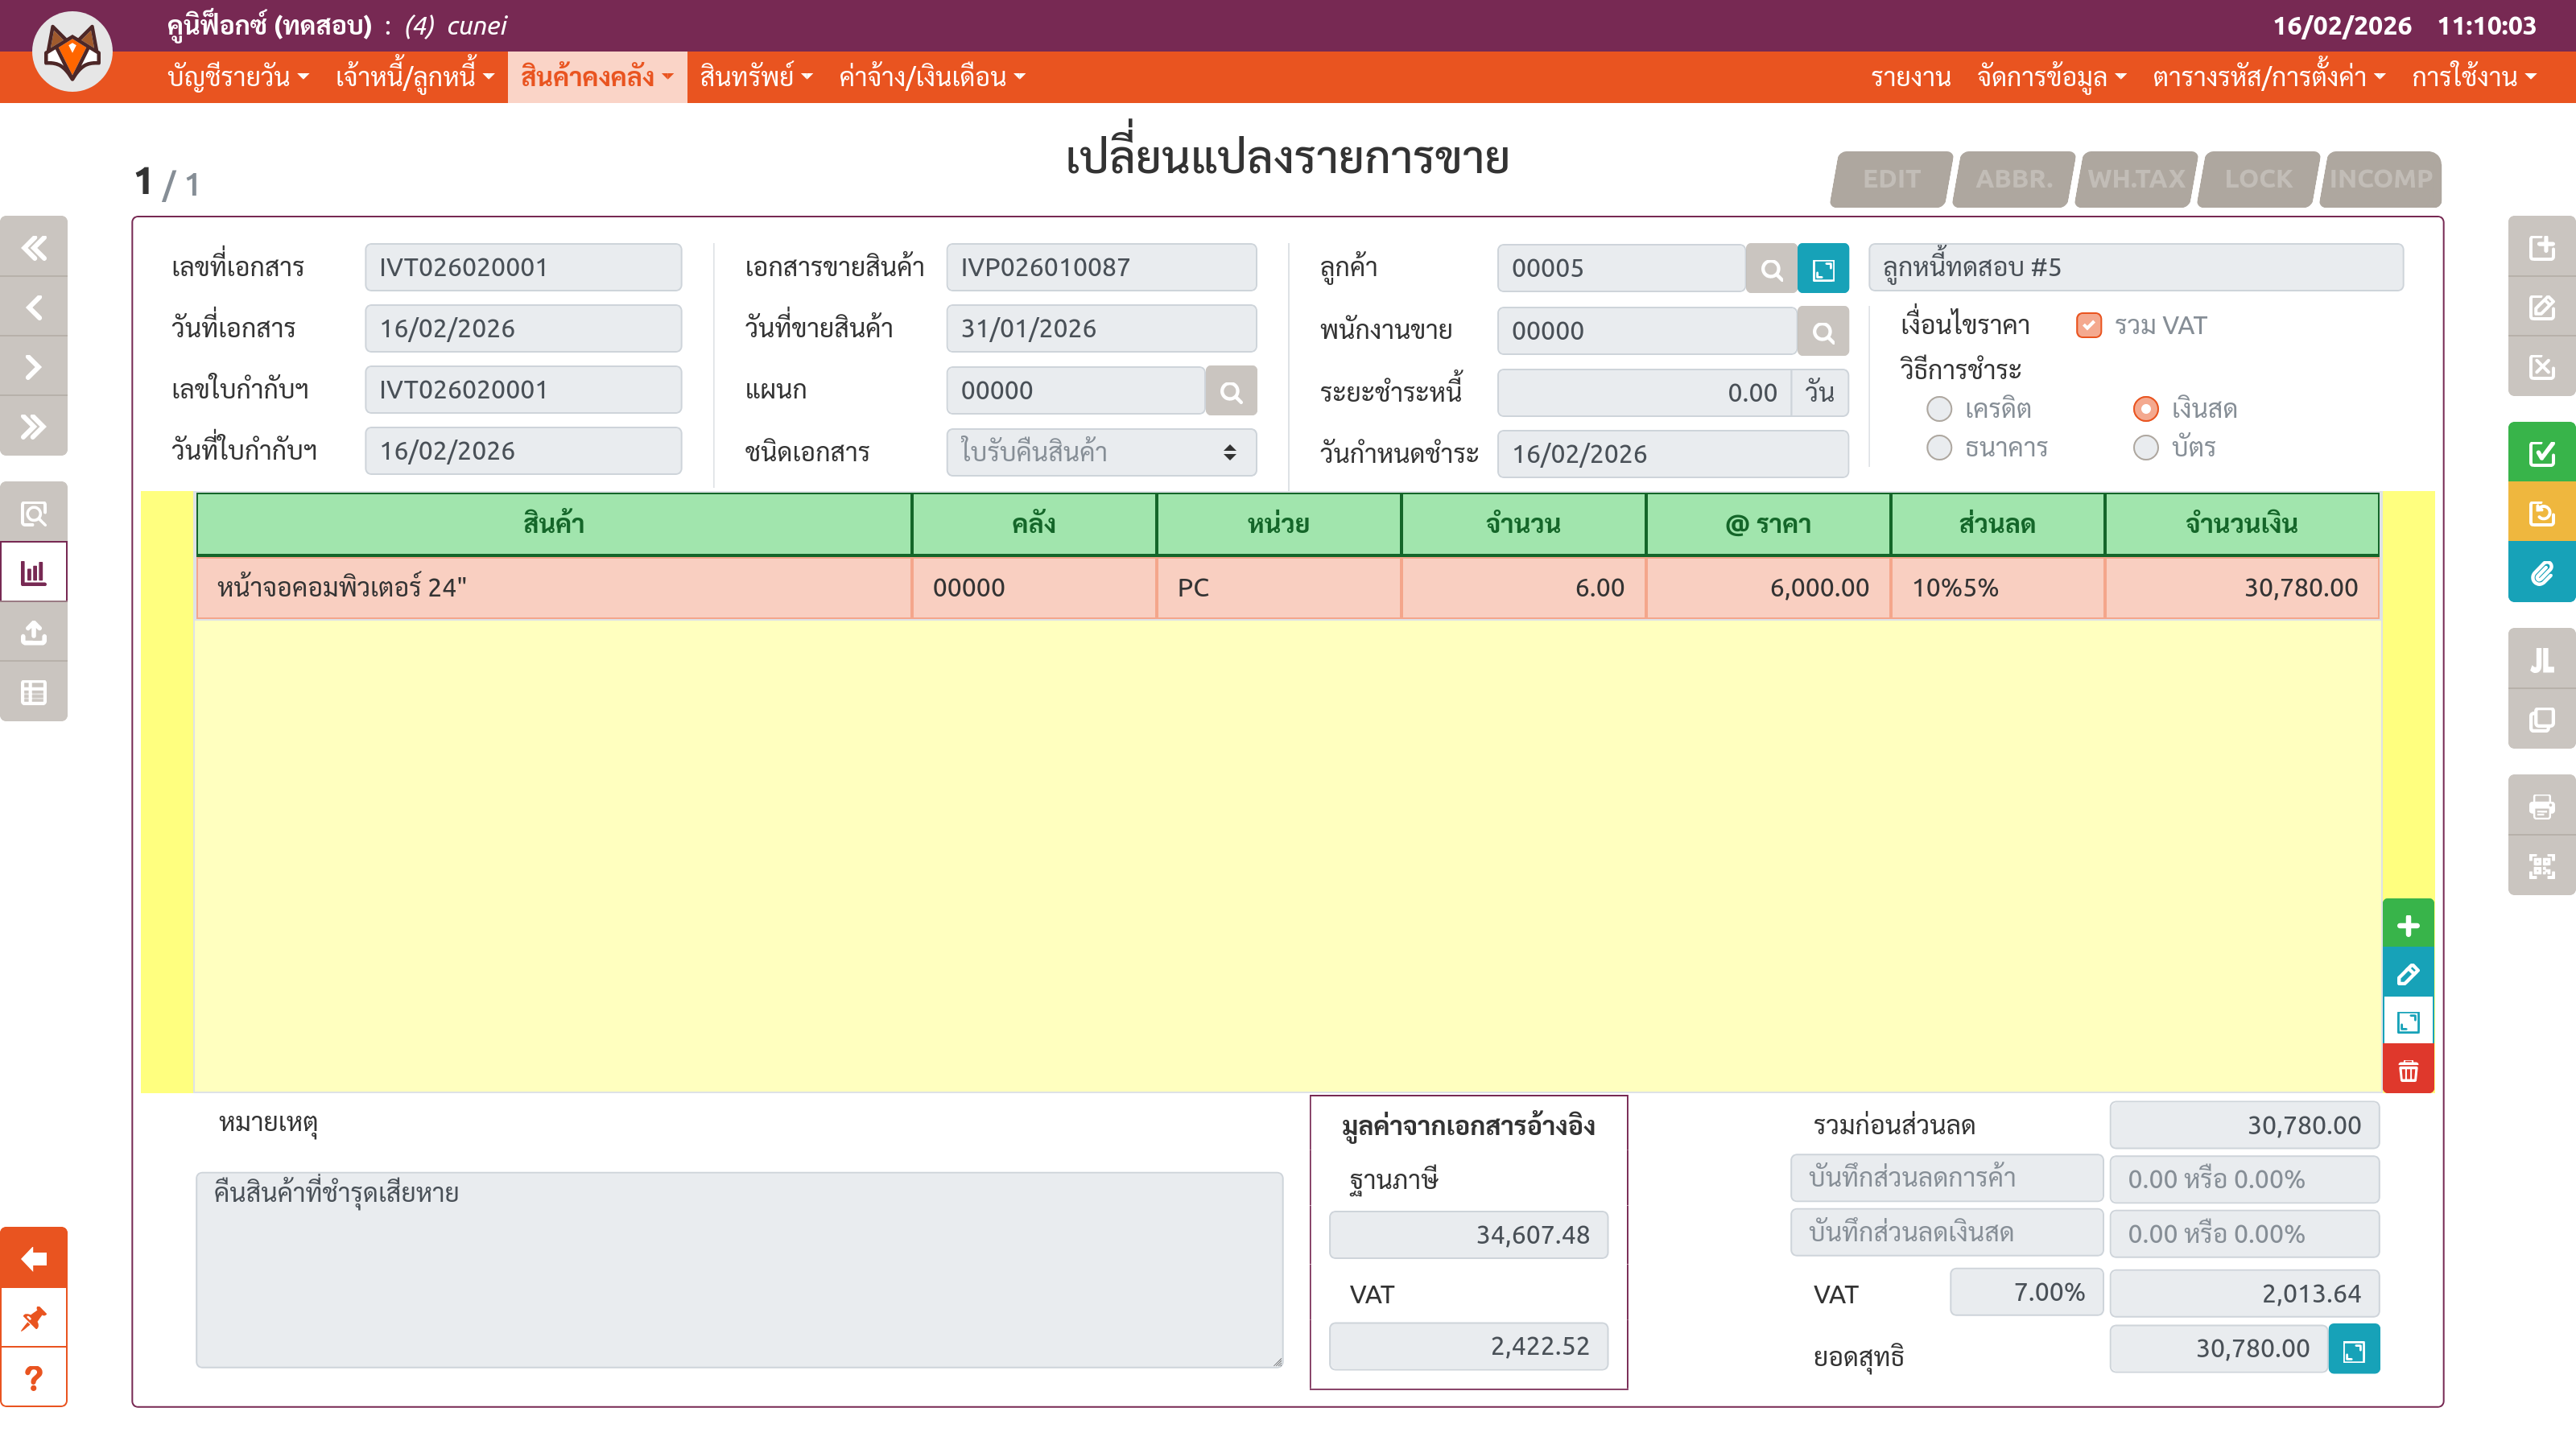Expand the บัญชีรายวัน menu dropdown
2576x1449 pixels.
[x=238, y=77]
